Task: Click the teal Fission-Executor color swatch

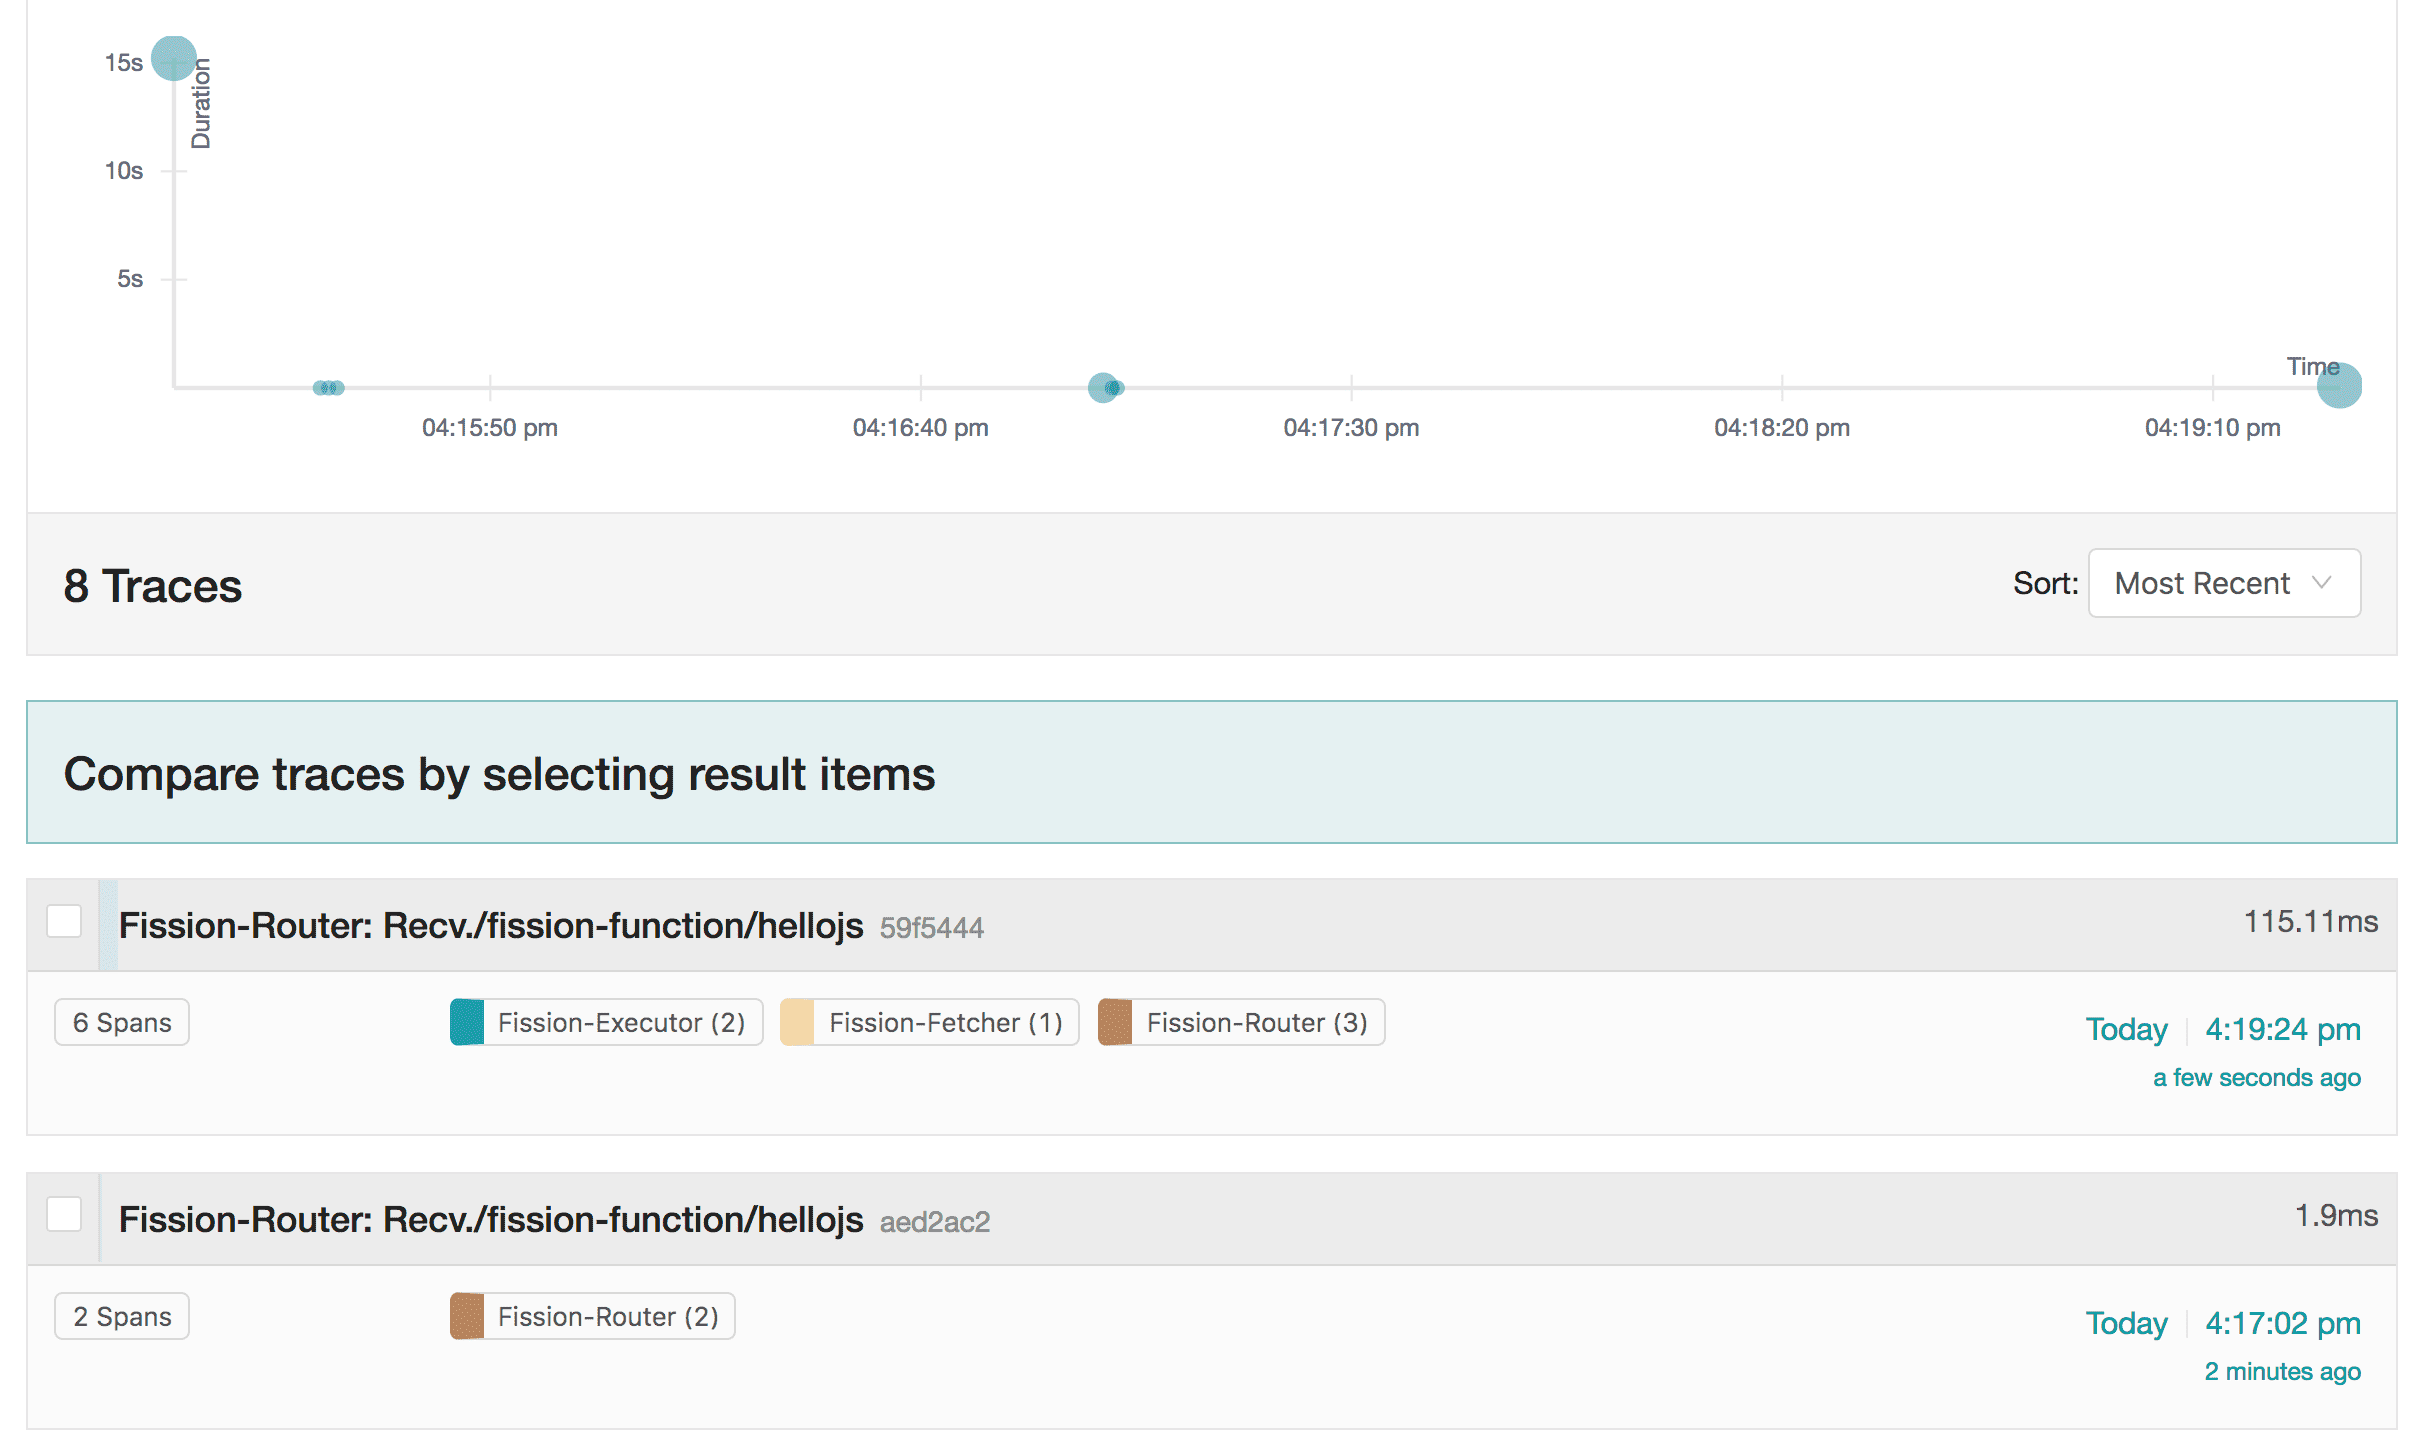Action: pyautogui.click(x=467, y=1022)
